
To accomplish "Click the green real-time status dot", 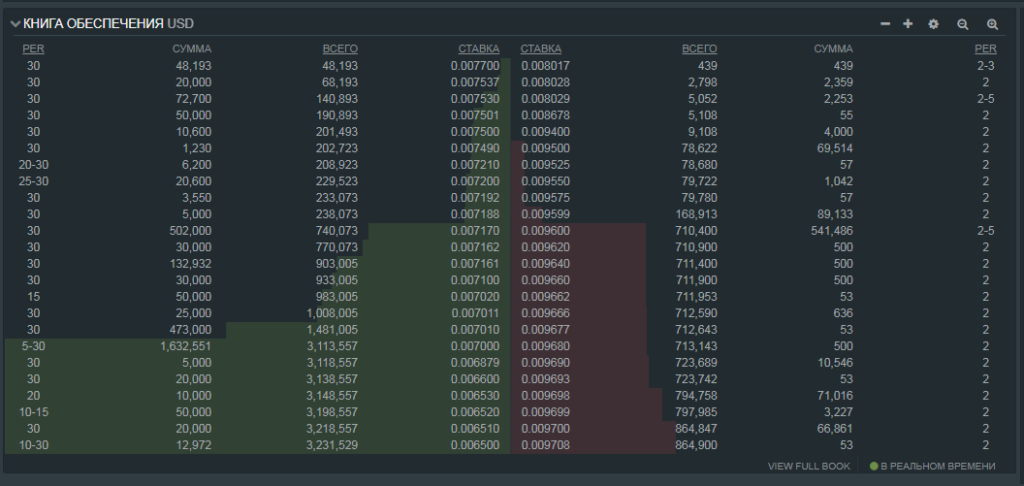I will [874, 466].
